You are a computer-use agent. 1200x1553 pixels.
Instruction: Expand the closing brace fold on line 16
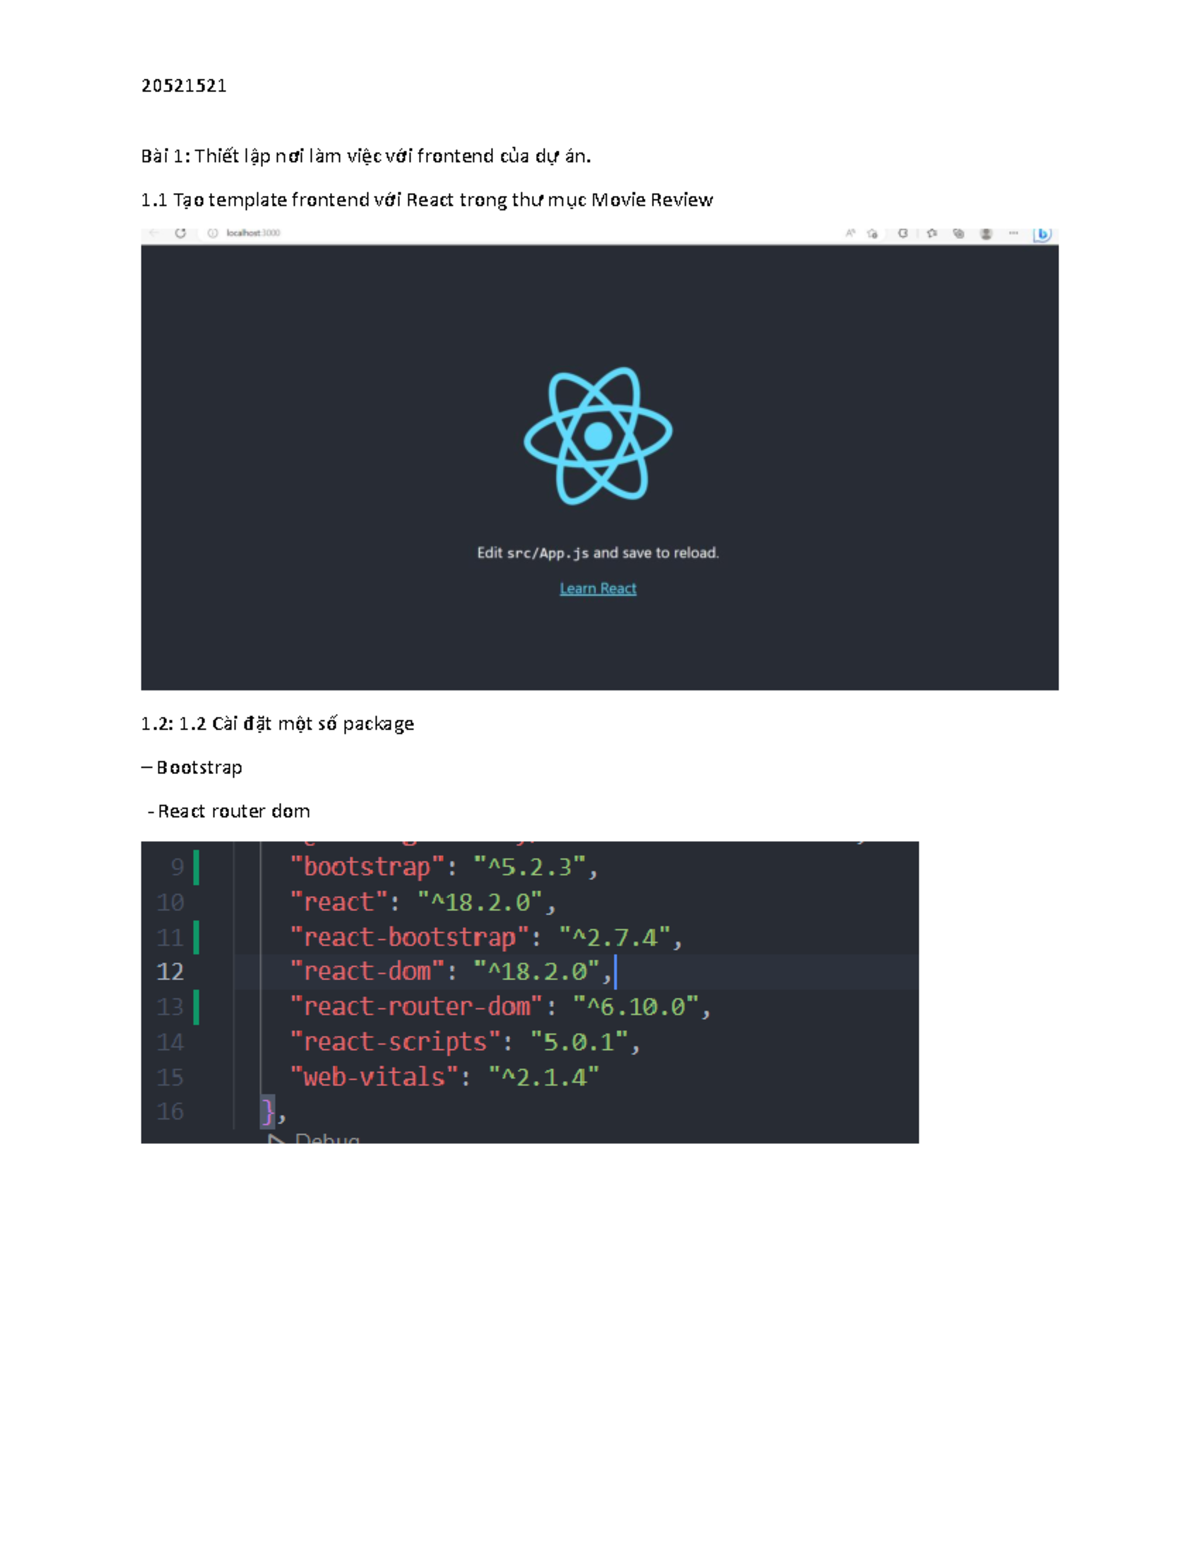tap(270, 1110)
